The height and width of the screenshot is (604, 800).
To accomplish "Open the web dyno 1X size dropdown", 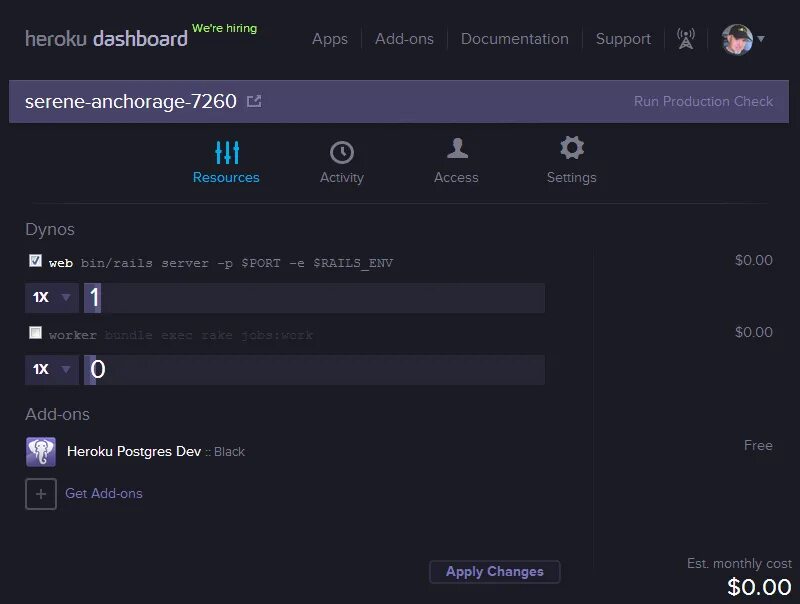I will tap(52, 297).
